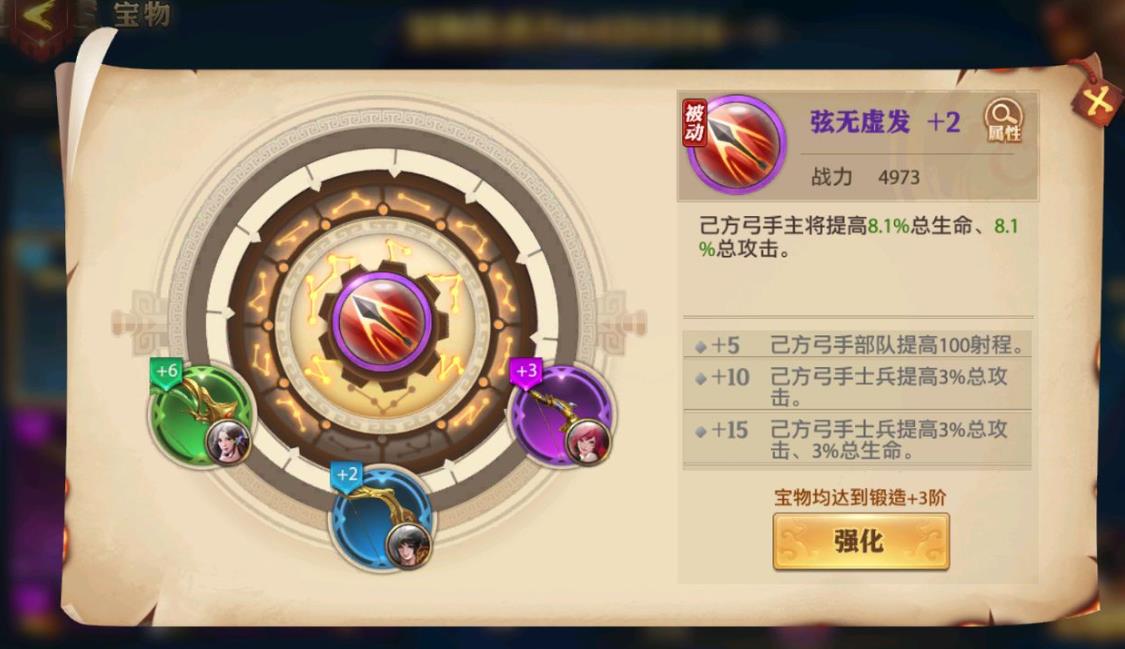Open the 属性 magnifier icon
The width and height of the screenshot is (1125, 649).
point(1004,120)
